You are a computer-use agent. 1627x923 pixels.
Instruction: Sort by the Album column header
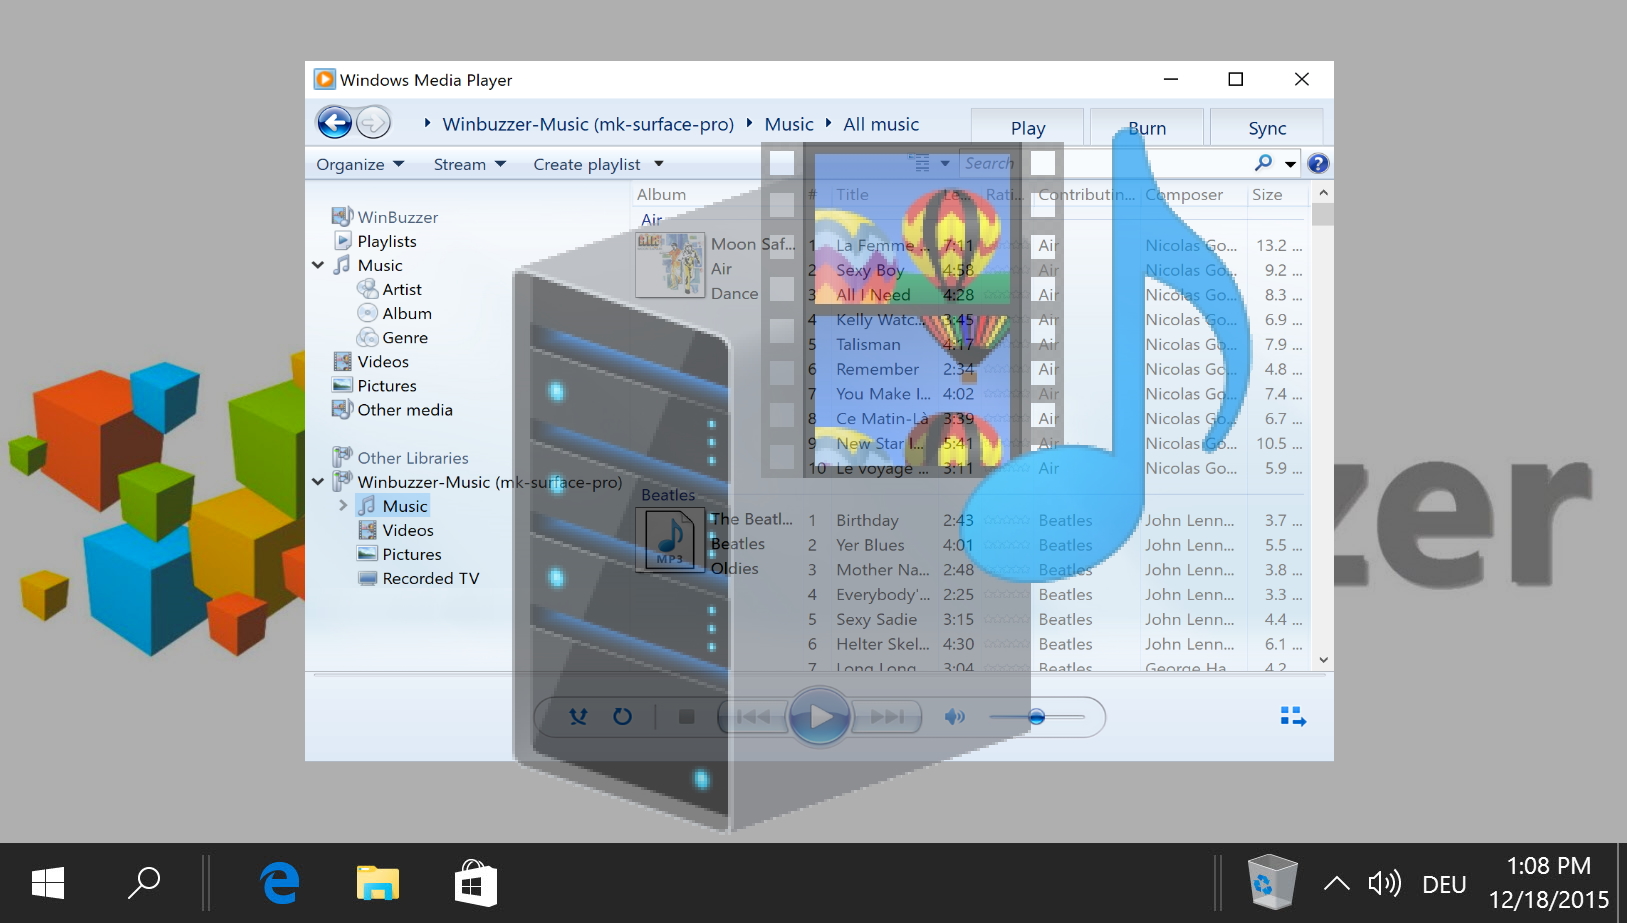point(661,194)
